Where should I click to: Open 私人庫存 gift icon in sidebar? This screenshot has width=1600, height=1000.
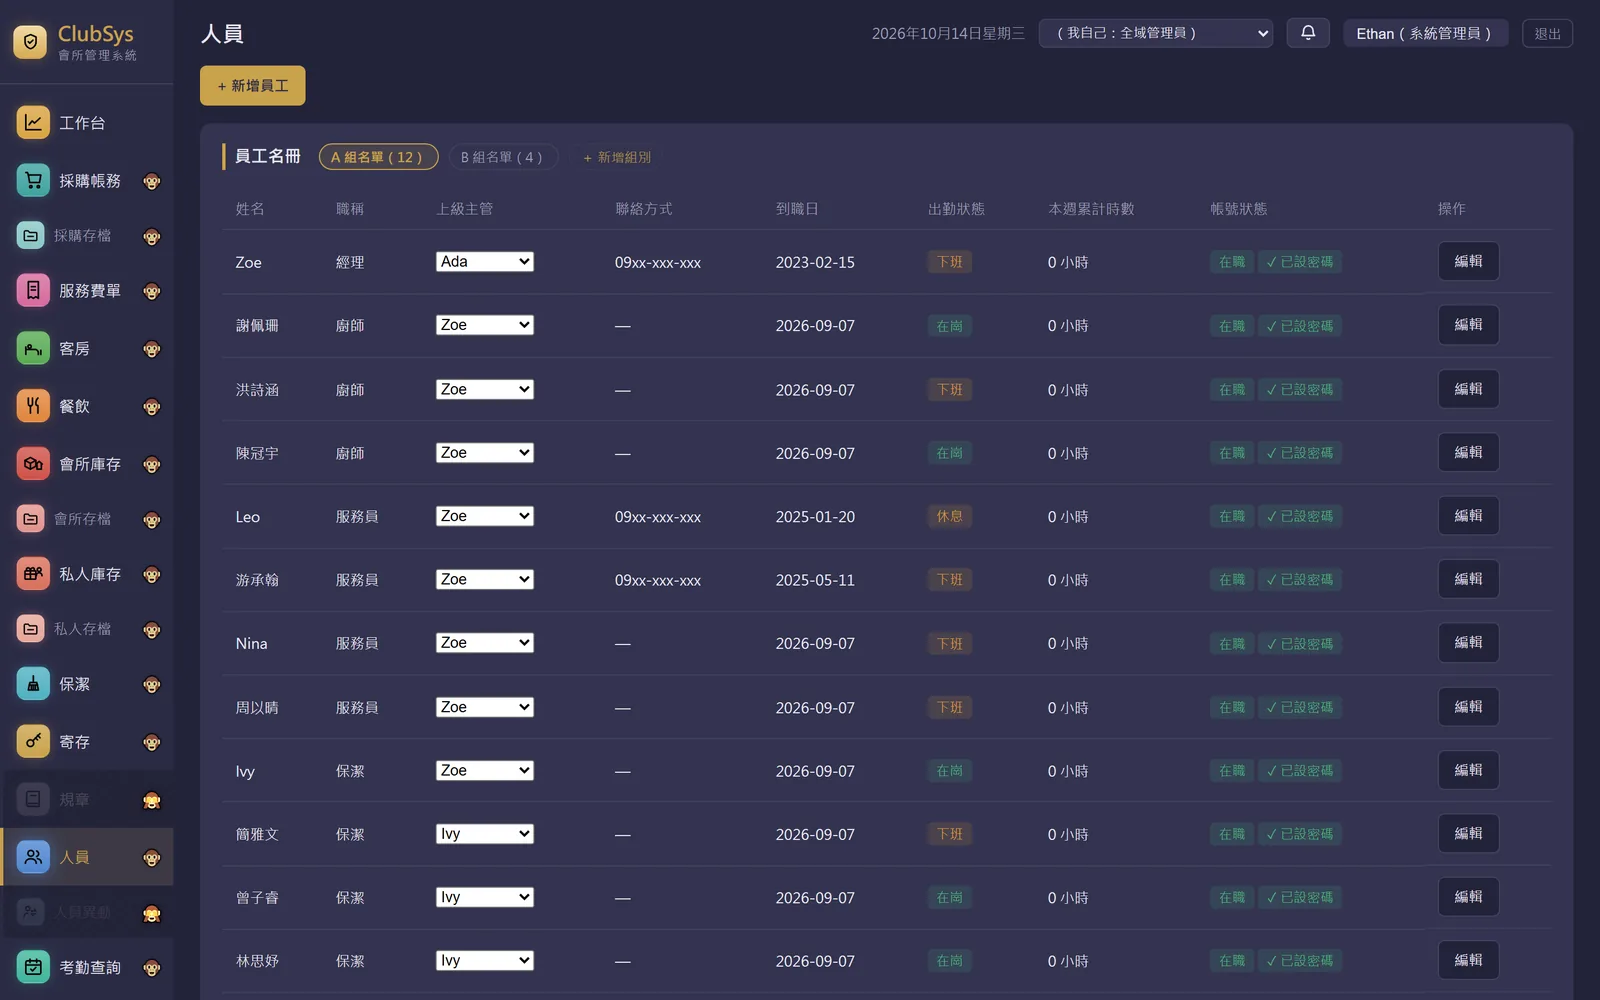[33, 574]
